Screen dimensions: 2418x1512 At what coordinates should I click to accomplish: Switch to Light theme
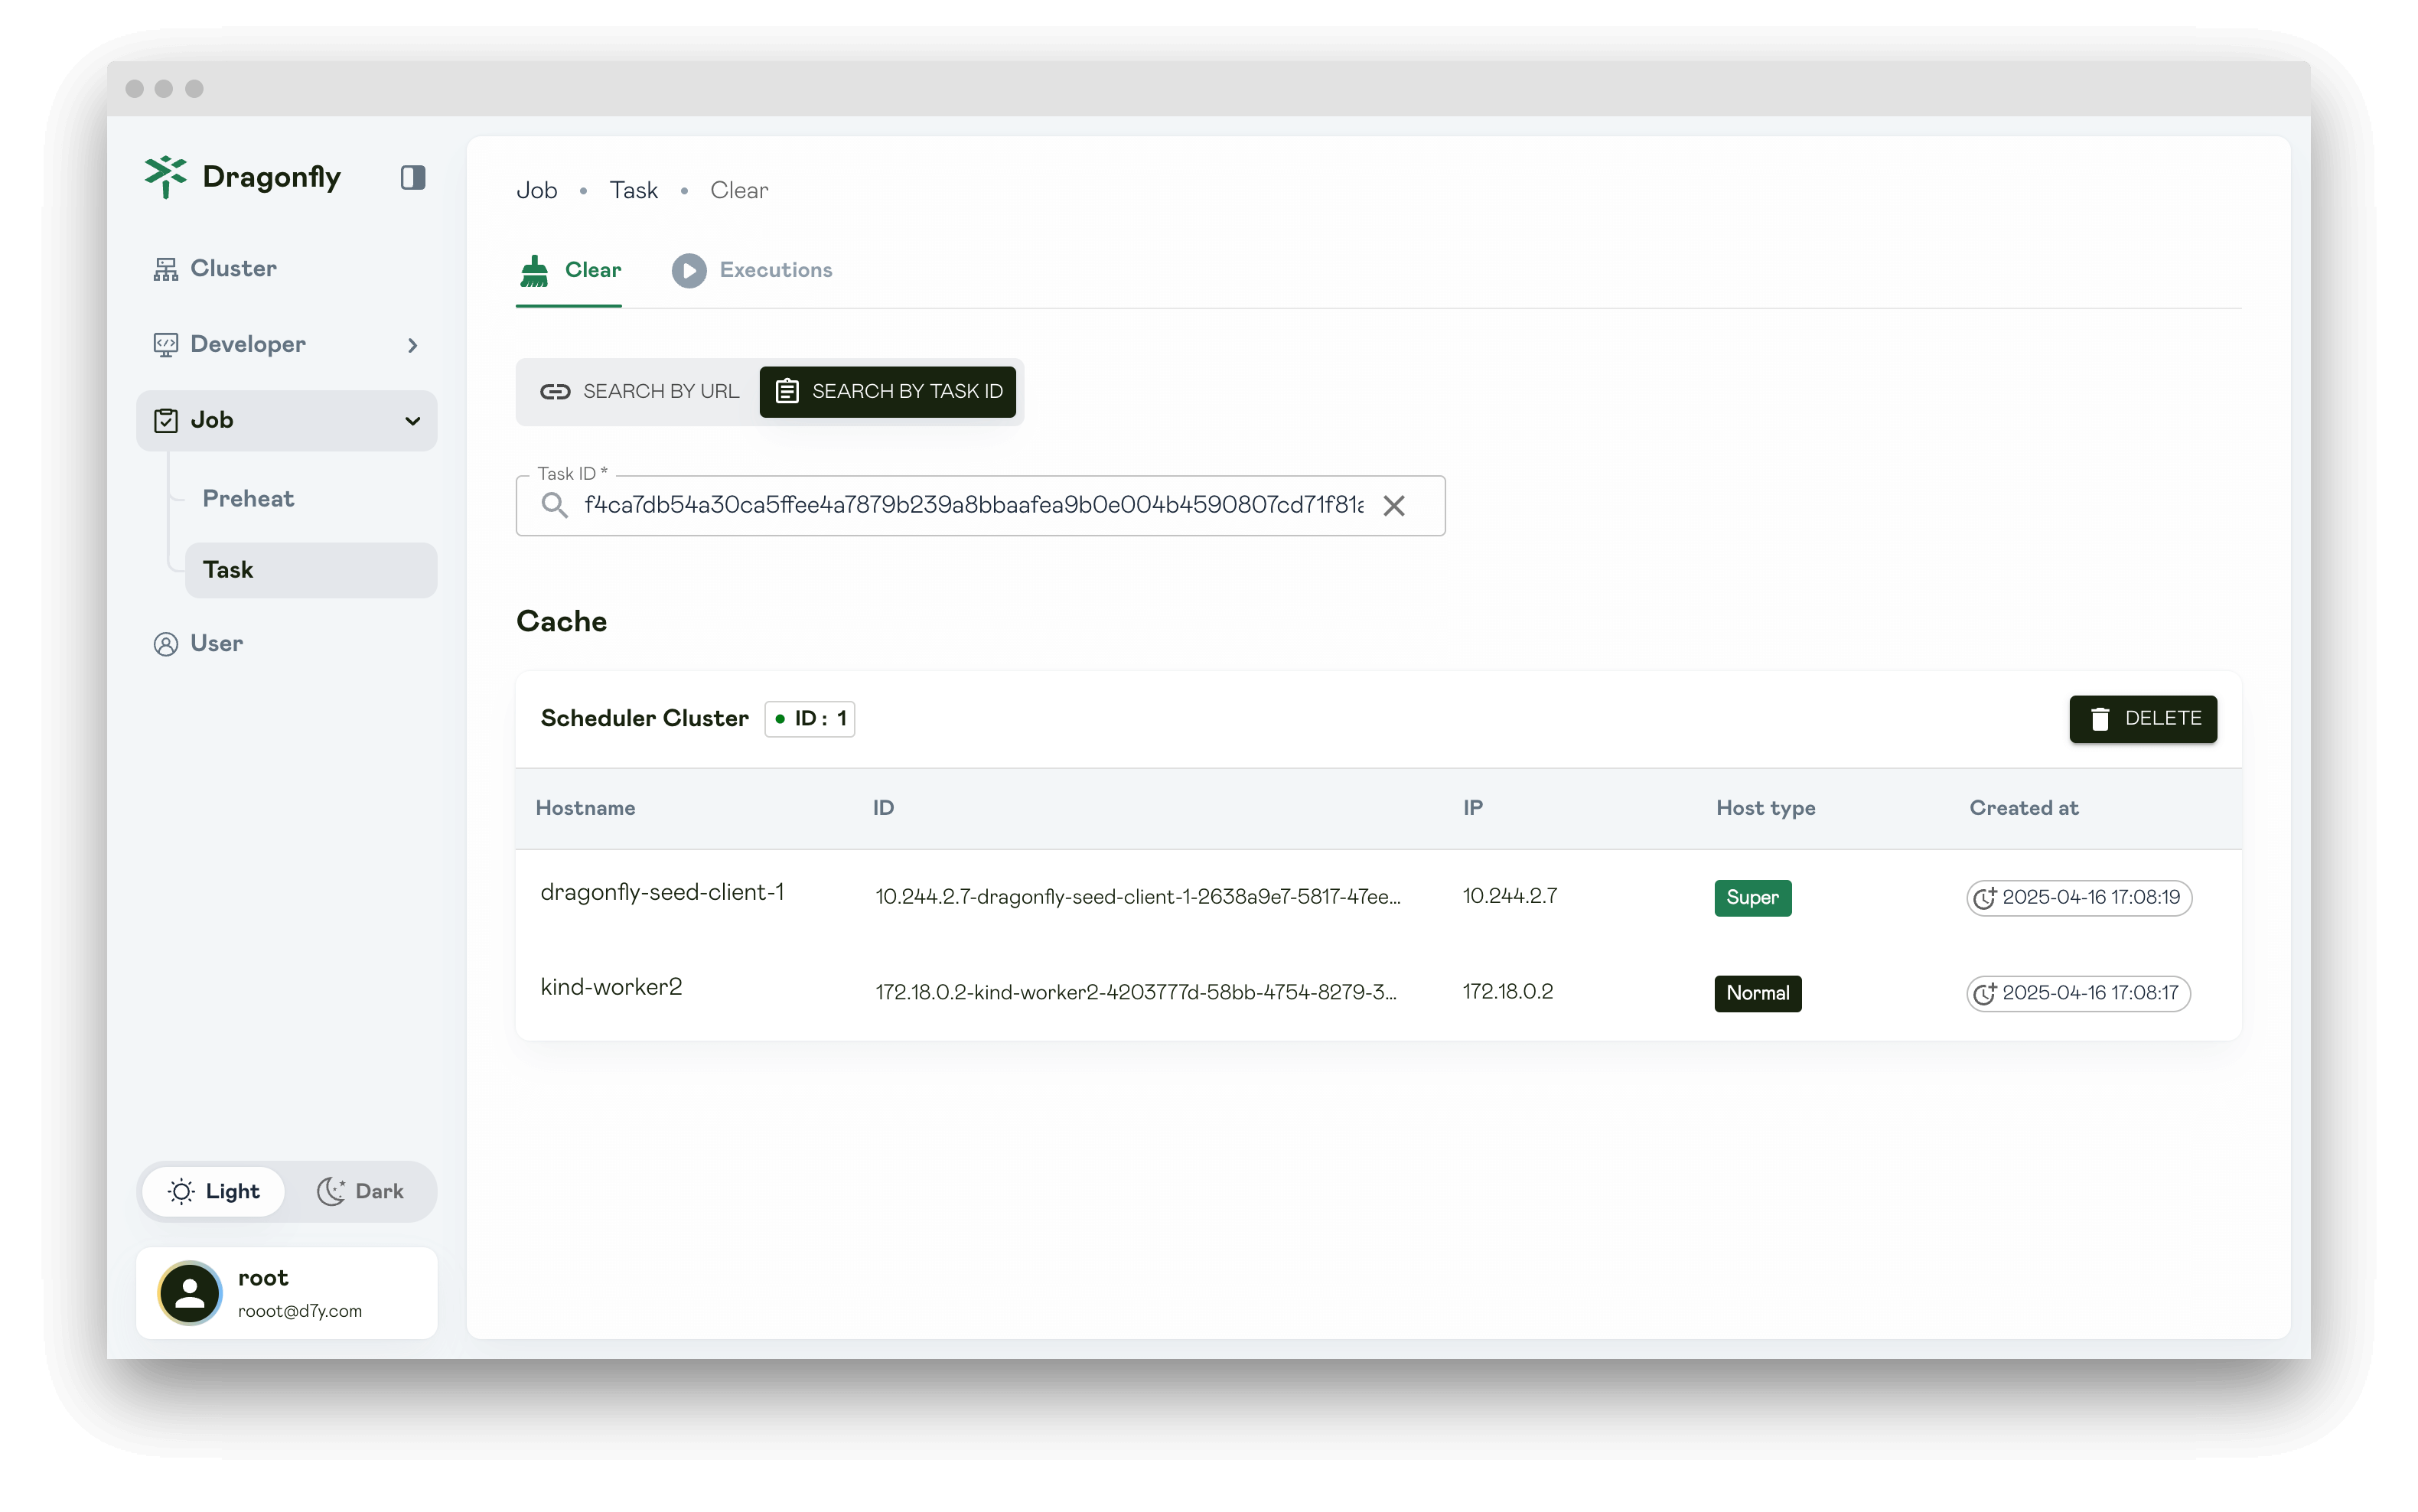pos(214,1191)
